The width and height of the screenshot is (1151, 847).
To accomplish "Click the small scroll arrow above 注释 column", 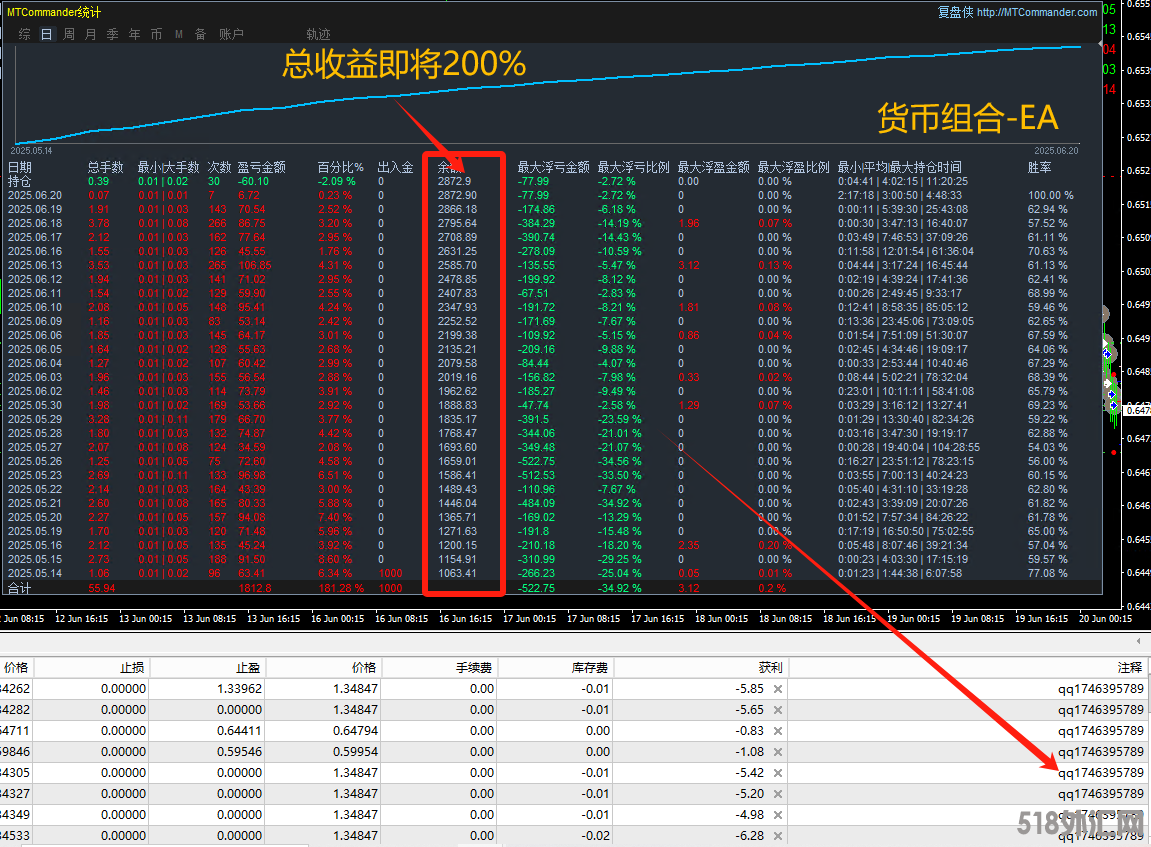I will pos(1139,641).
